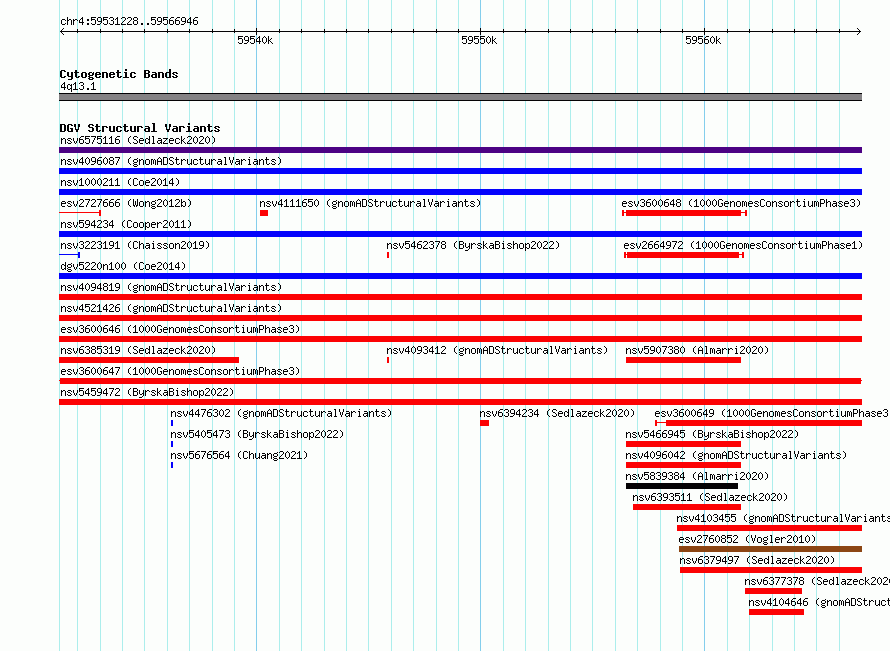Click the right arrow of the ruler
890x651 pixels.
coord(859,31)
